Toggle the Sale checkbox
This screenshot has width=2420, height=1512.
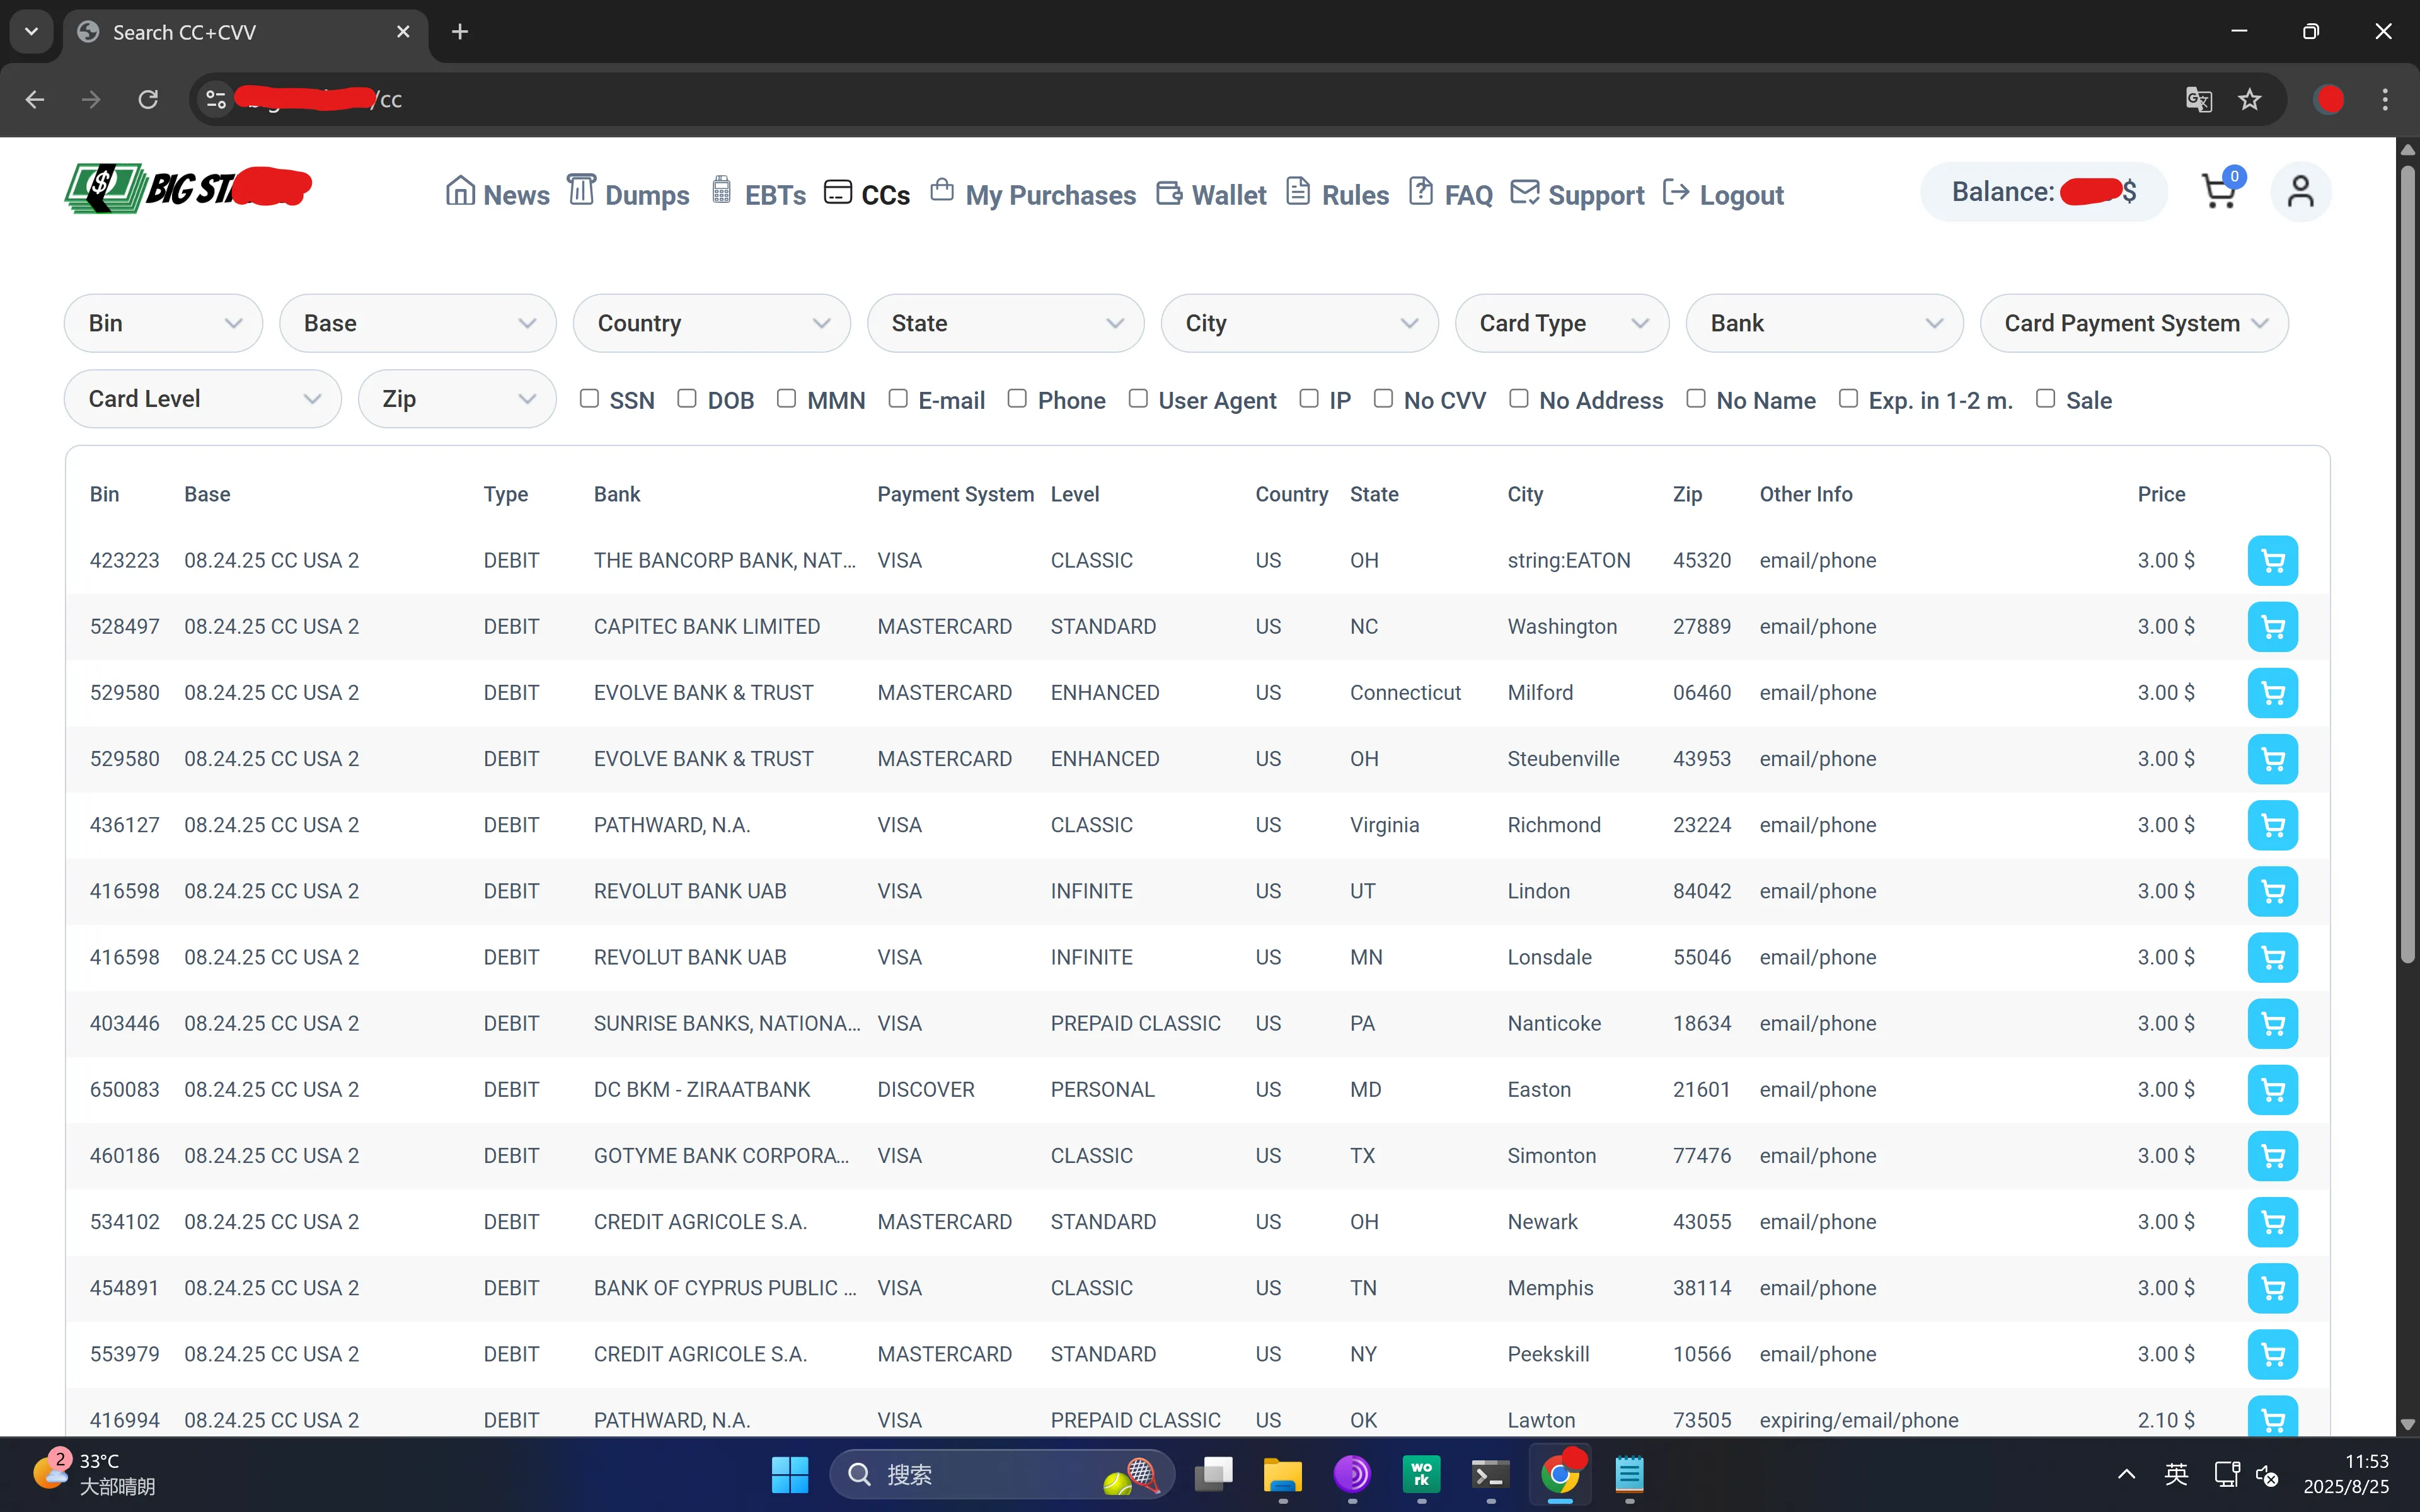tap(2046, 399)
